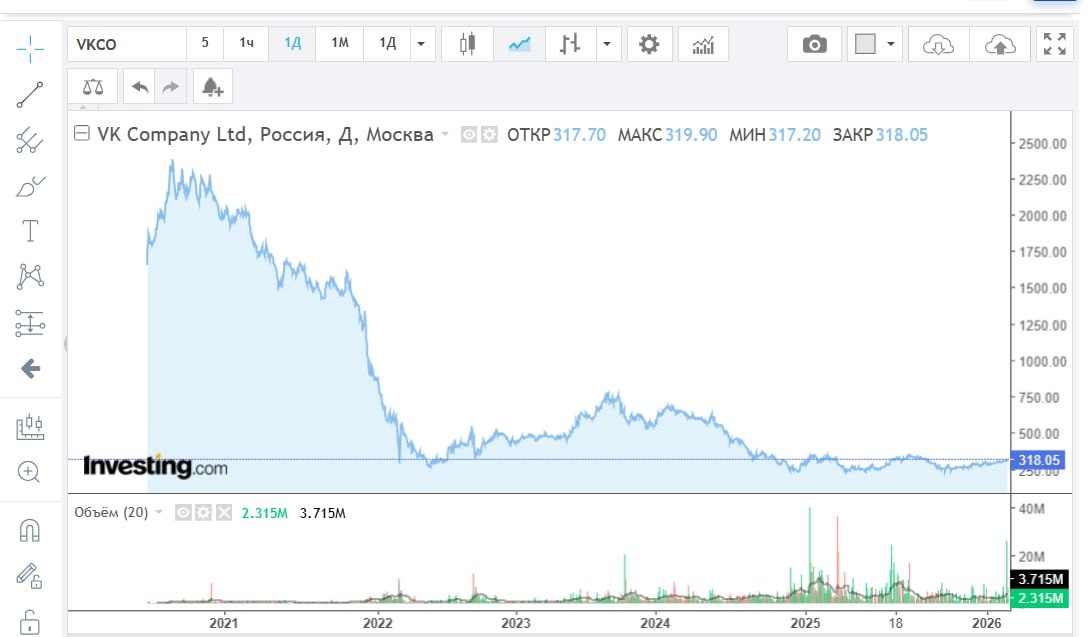Undo the last chart action
The width and height of the screenshot is (1091, 637).
pos(140,87)
